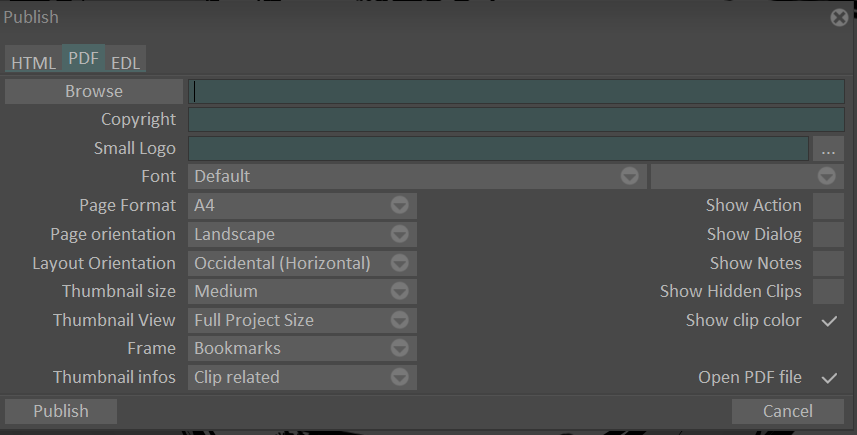Enable the Show Action checkbox

click(x=829, y=205)
